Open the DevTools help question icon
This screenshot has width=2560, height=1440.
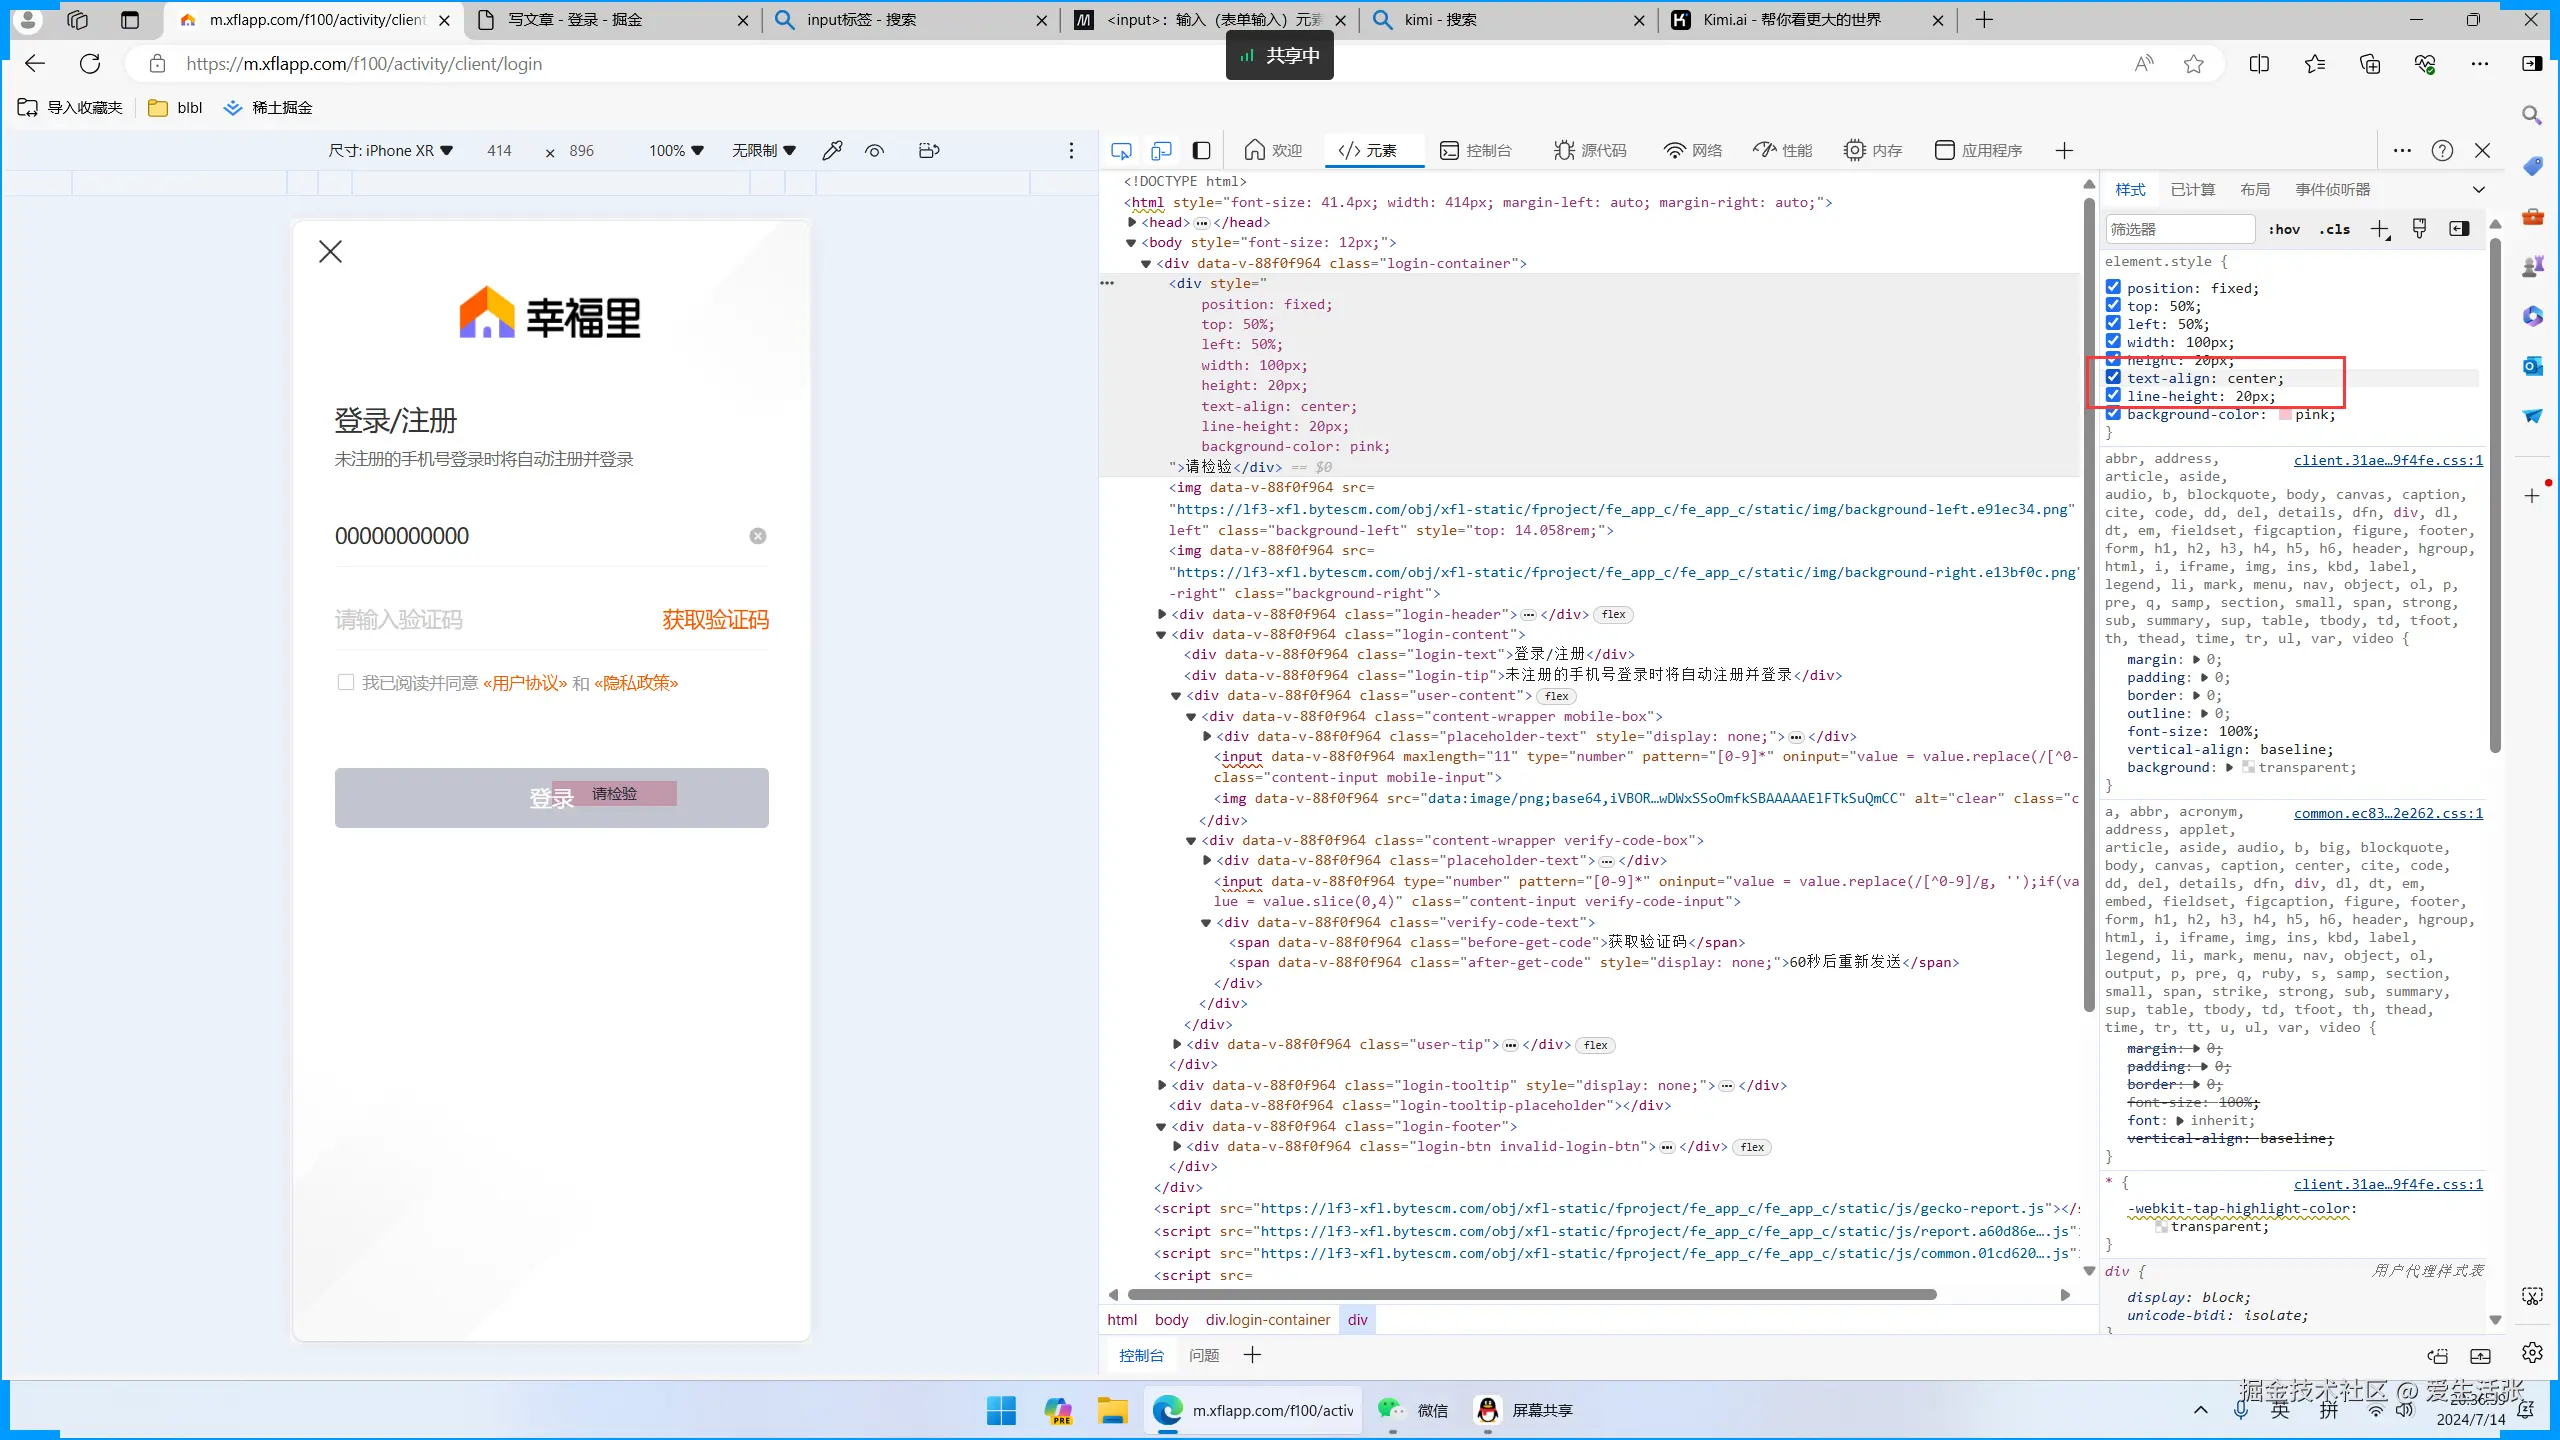2442,150
